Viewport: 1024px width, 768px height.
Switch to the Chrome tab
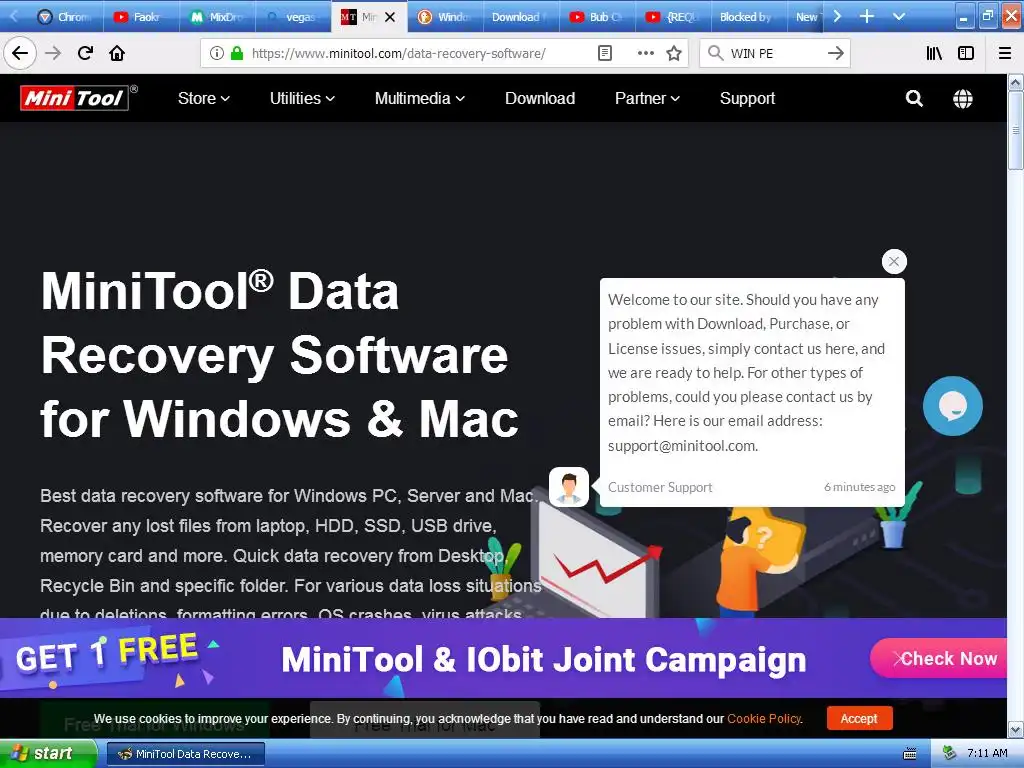65,17
